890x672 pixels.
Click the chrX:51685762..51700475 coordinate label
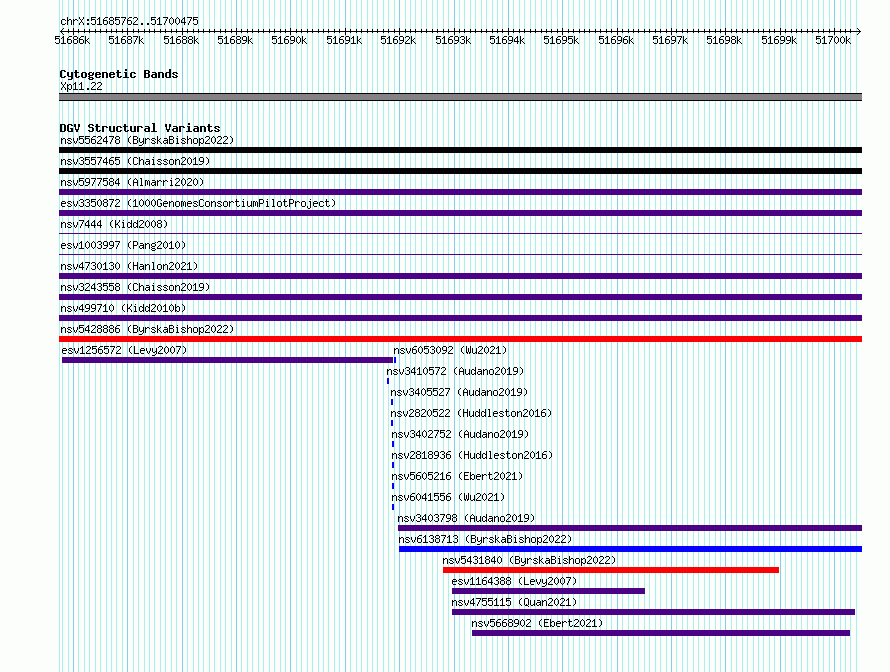[x=129, y=21]
